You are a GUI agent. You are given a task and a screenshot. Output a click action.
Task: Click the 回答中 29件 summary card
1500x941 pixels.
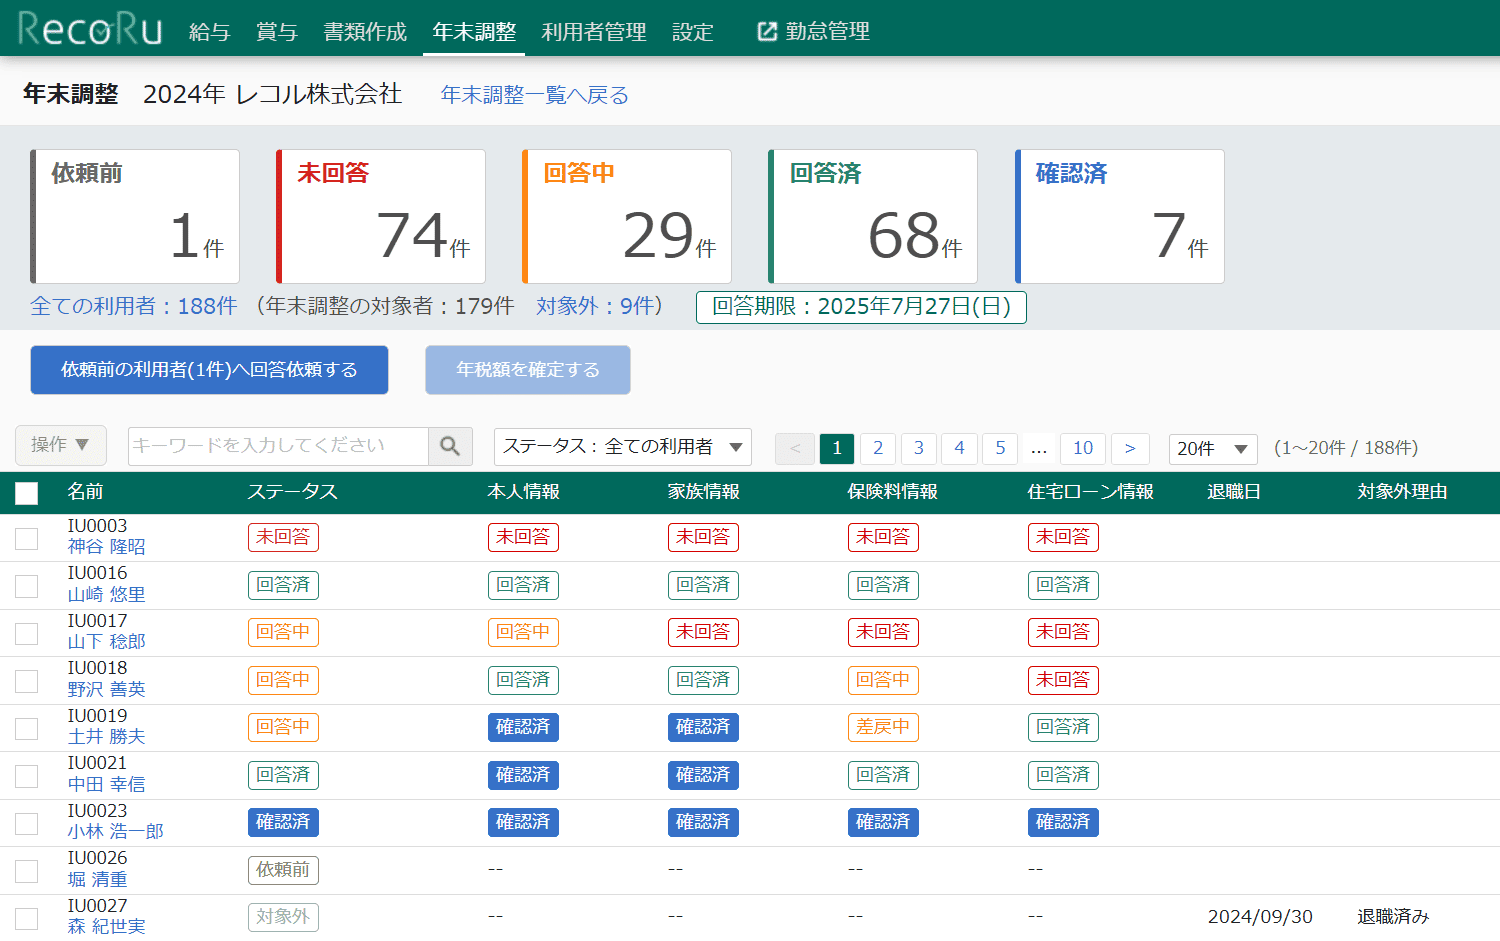[627, 216]
